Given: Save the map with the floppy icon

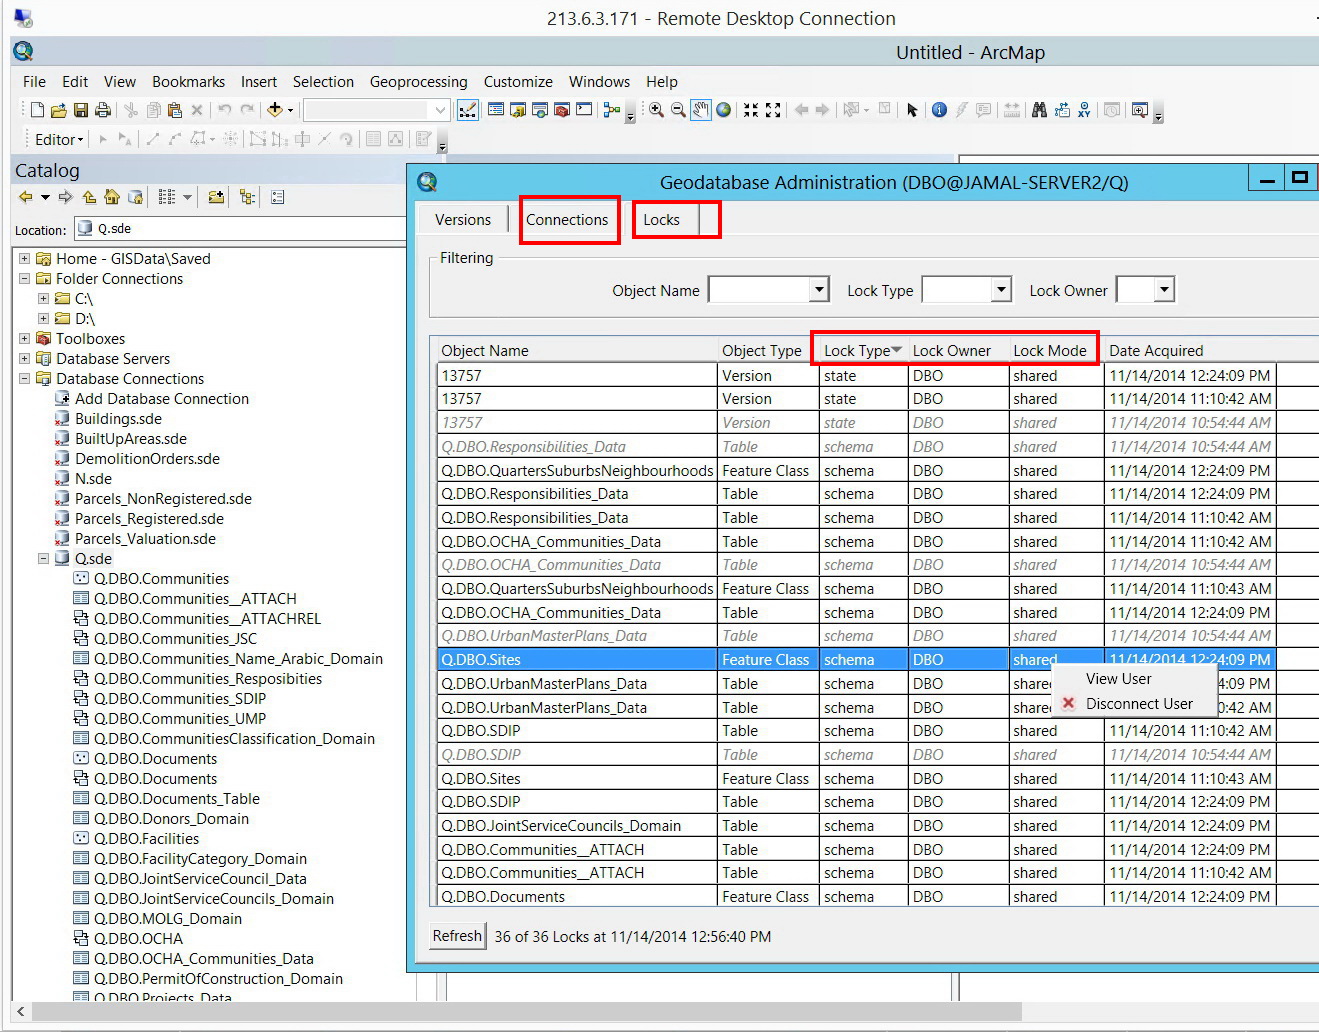Looking at the screenshot, I should click(81, 110).
